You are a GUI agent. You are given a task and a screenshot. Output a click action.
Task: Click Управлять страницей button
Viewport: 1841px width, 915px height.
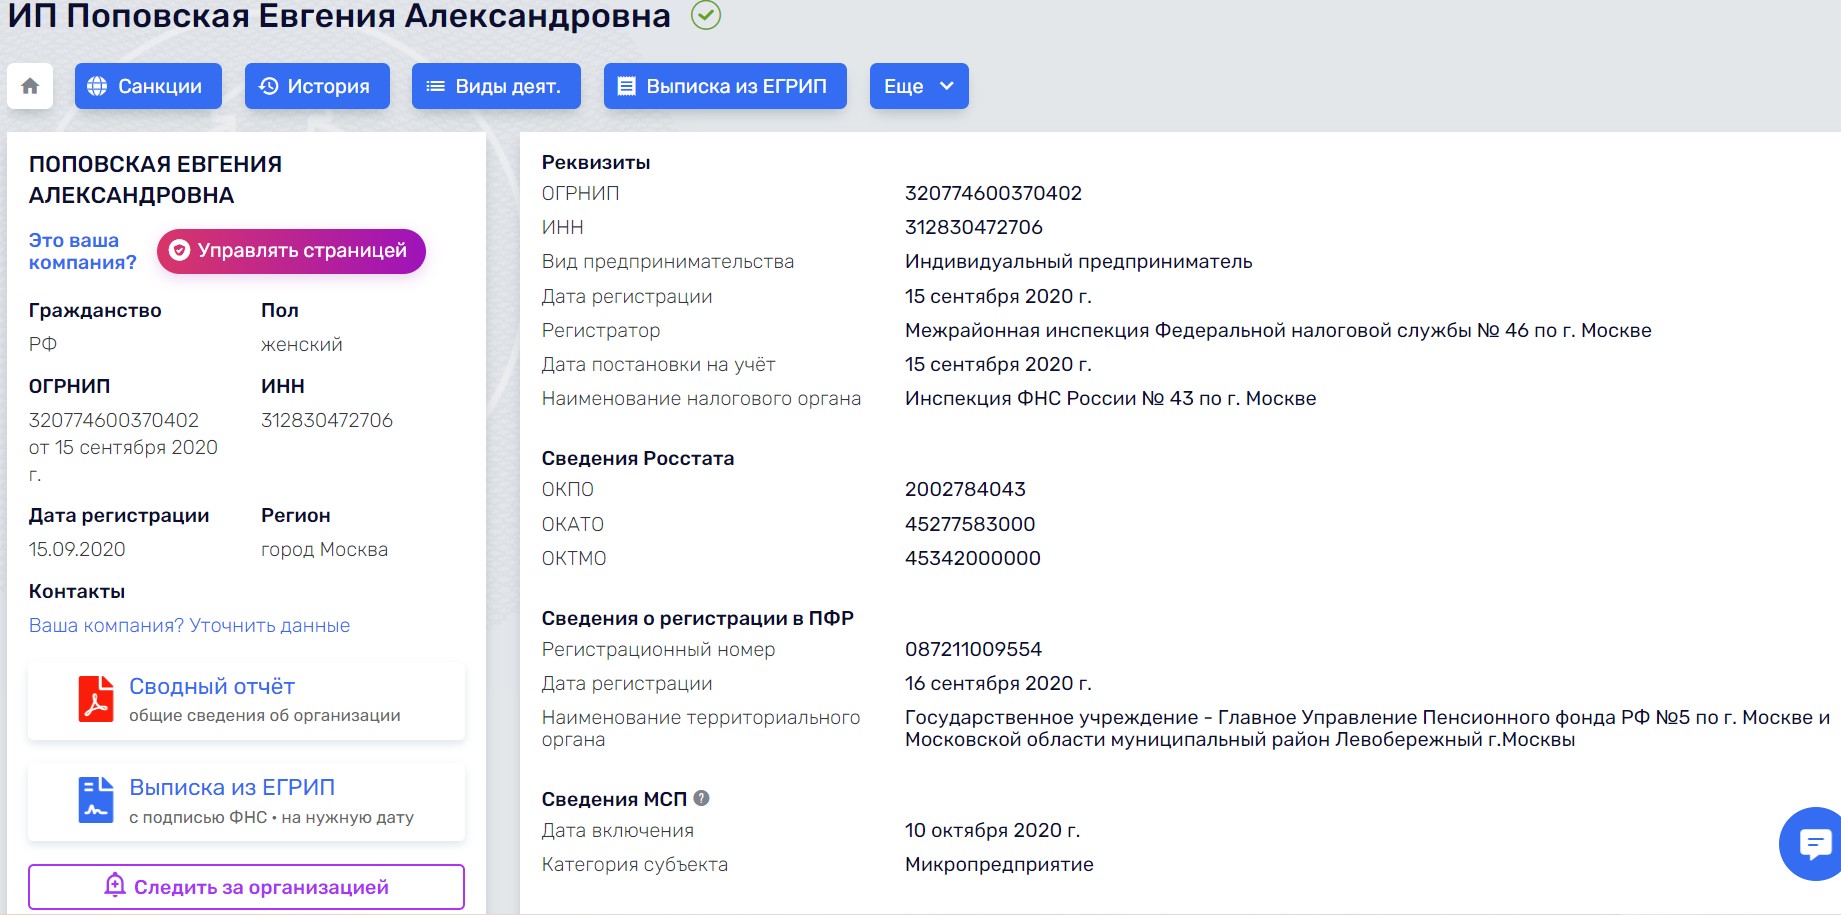tap(291, 251)
